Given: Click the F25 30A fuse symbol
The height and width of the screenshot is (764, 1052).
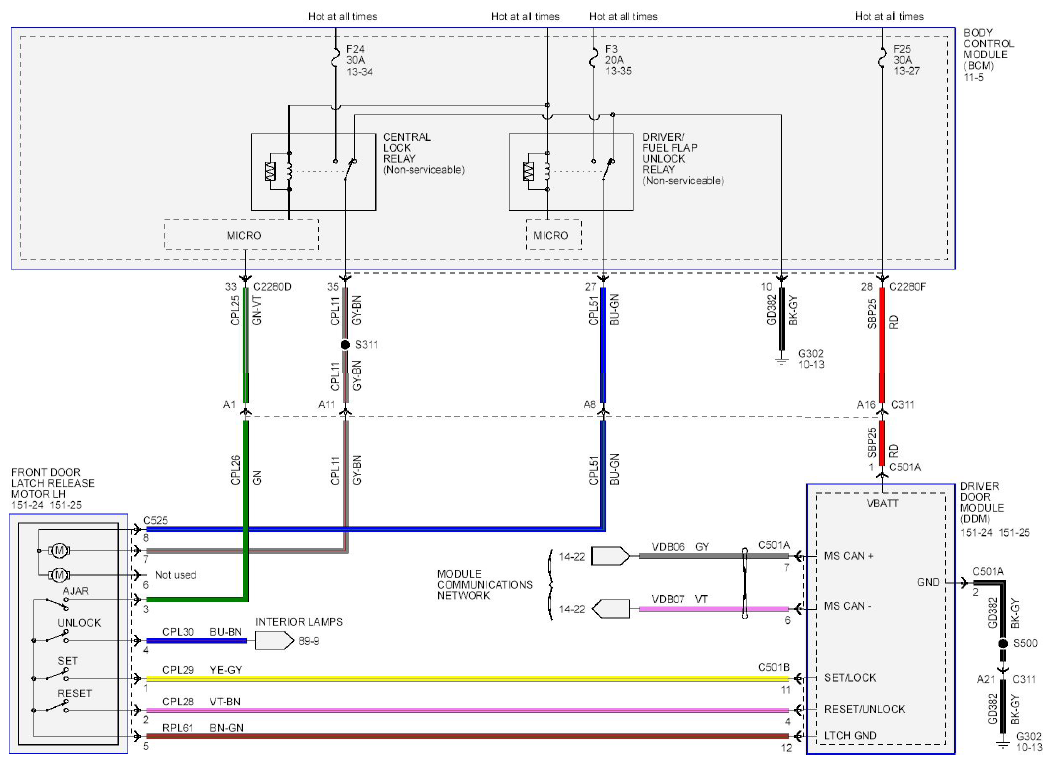Looking at the screenshot, I should [882, 59].
